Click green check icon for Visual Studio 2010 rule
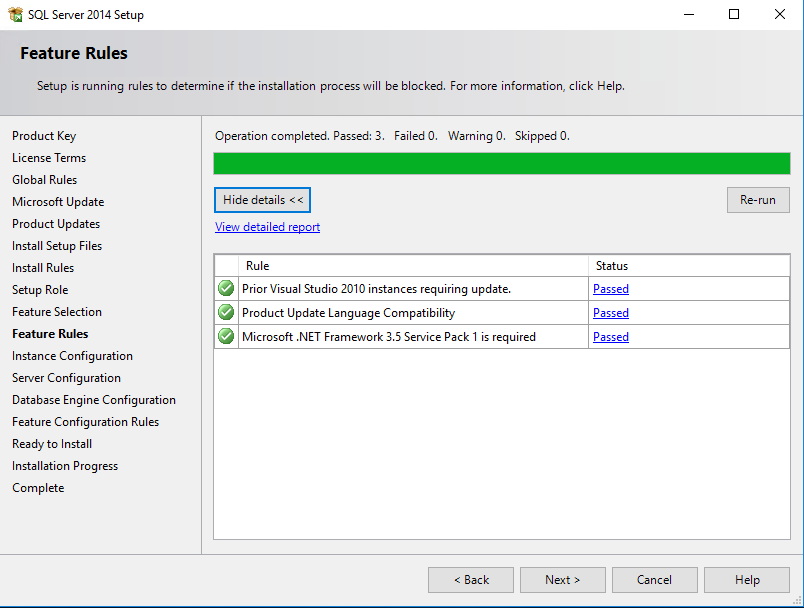Image resolution: width=804 pixels, height=608 pixels. click(226, 288)
